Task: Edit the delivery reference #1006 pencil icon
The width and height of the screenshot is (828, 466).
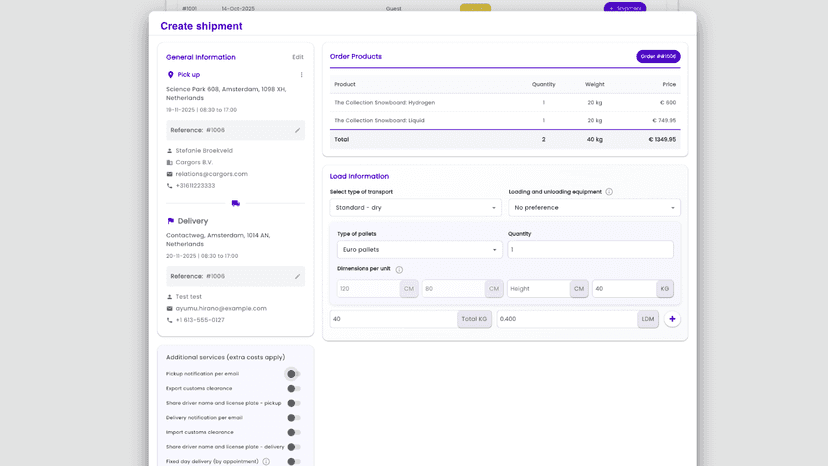Action: click(297, 276)
